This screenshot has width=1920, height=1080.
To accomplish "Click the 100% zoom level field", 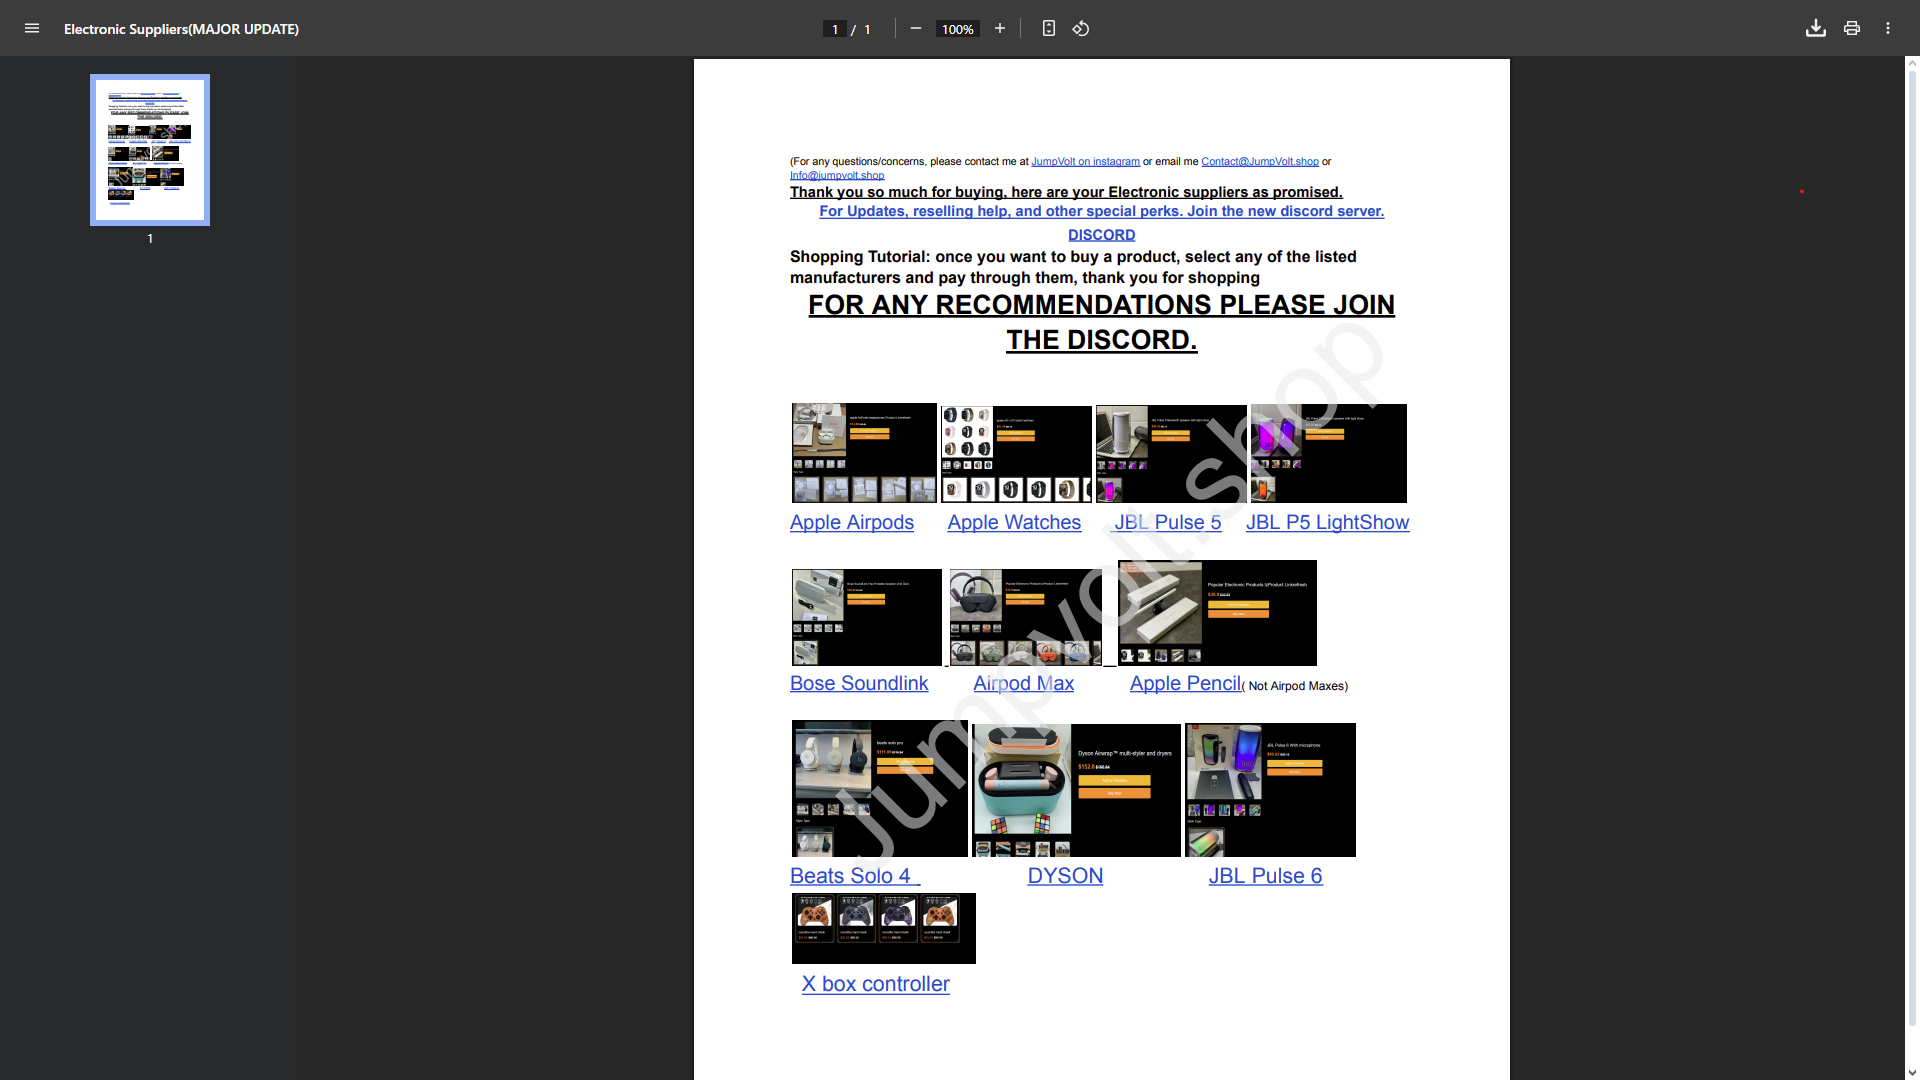I will 957,30.
